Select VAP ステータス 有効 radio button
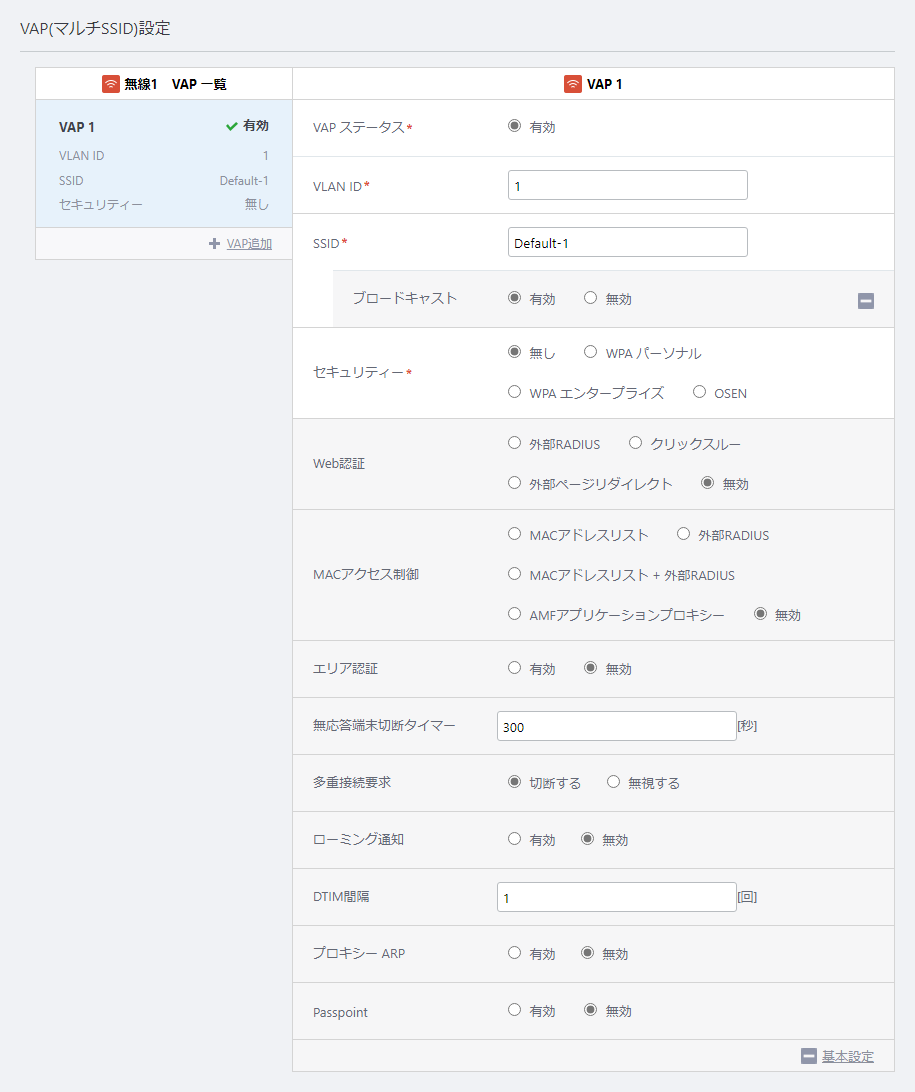 [x=515, y=126]
